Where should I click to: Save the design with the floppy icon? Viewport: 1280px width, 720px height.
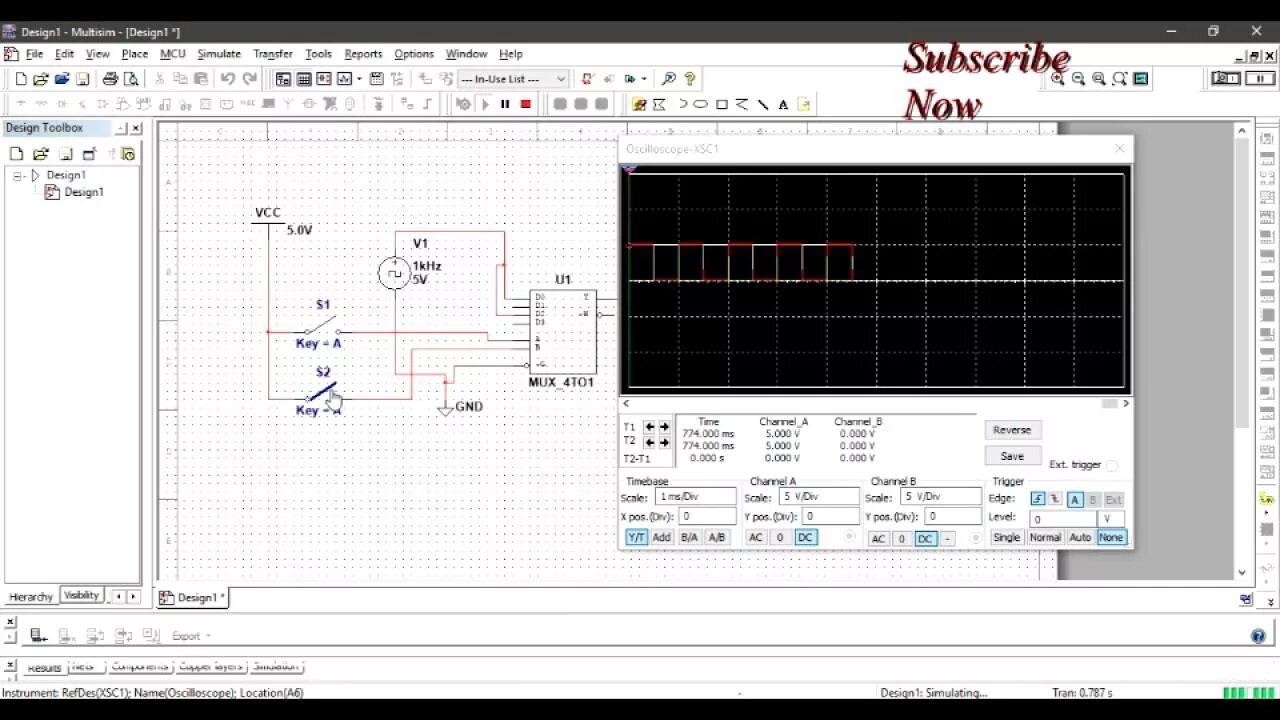coord(83,79)
